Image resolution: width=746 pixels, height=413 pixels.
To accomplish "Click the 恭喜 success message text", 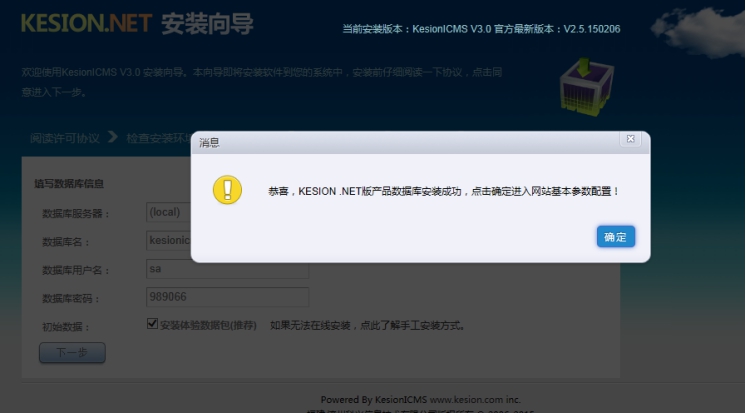I will coord(443,191).
